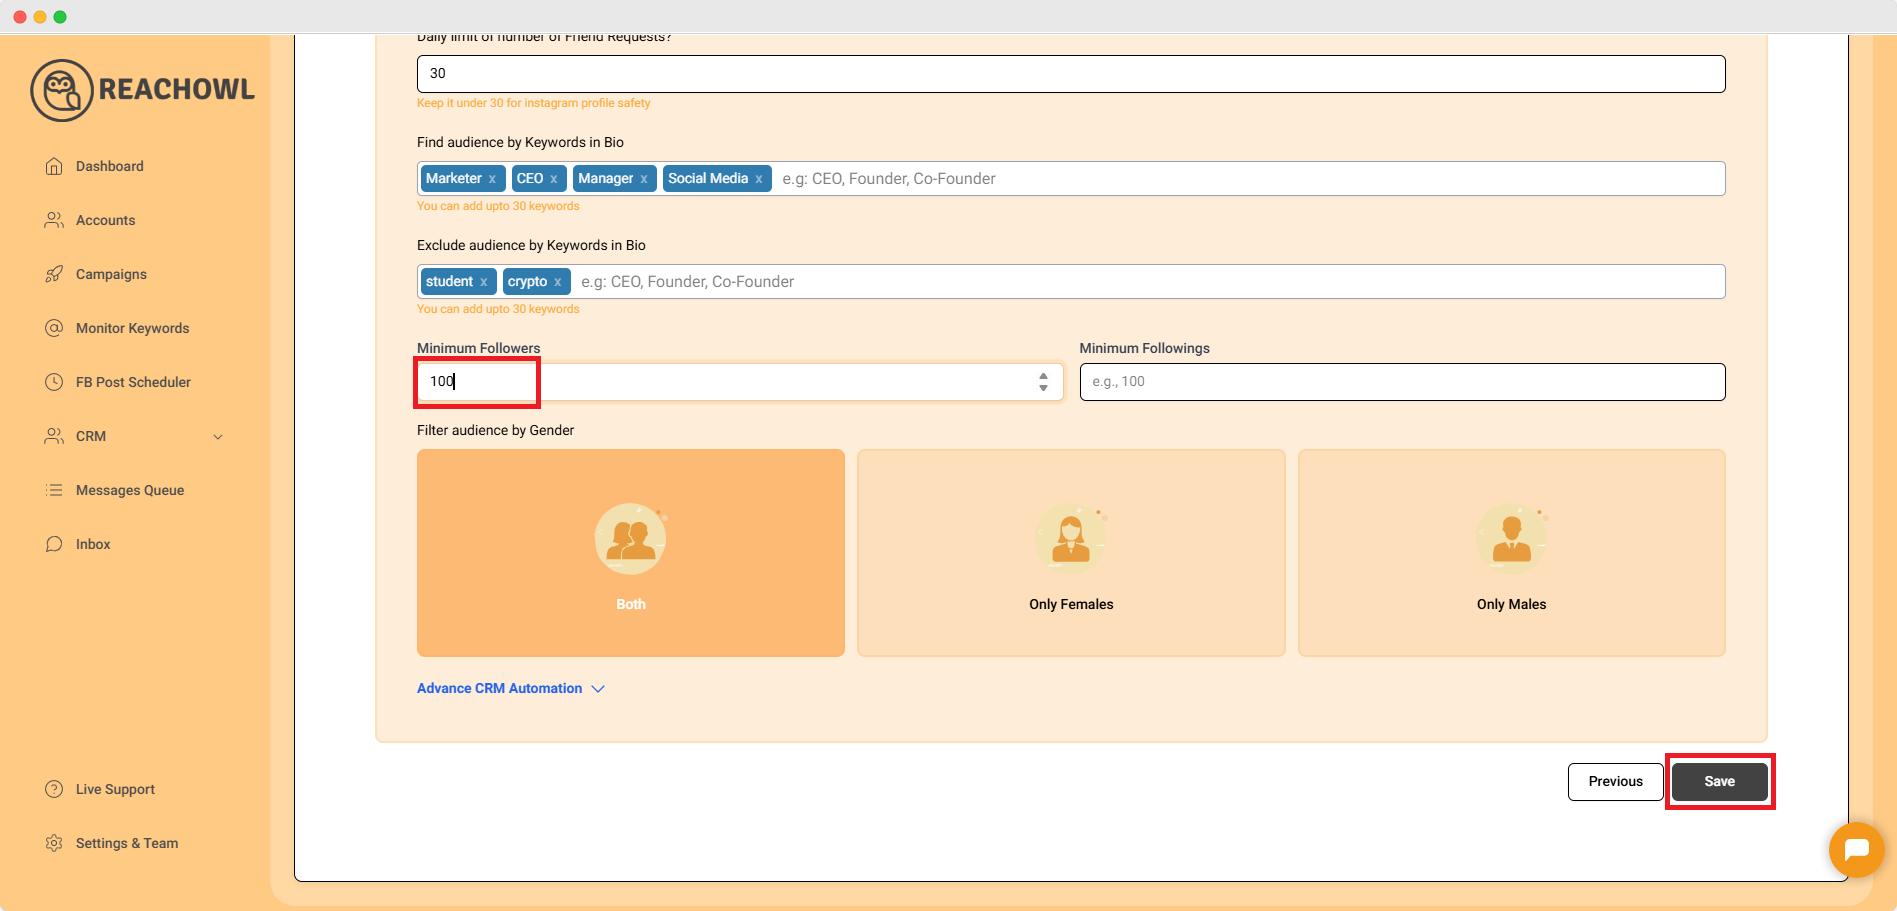
Task: Expand the CRM sidebar submenu
Action: [218, 437]
